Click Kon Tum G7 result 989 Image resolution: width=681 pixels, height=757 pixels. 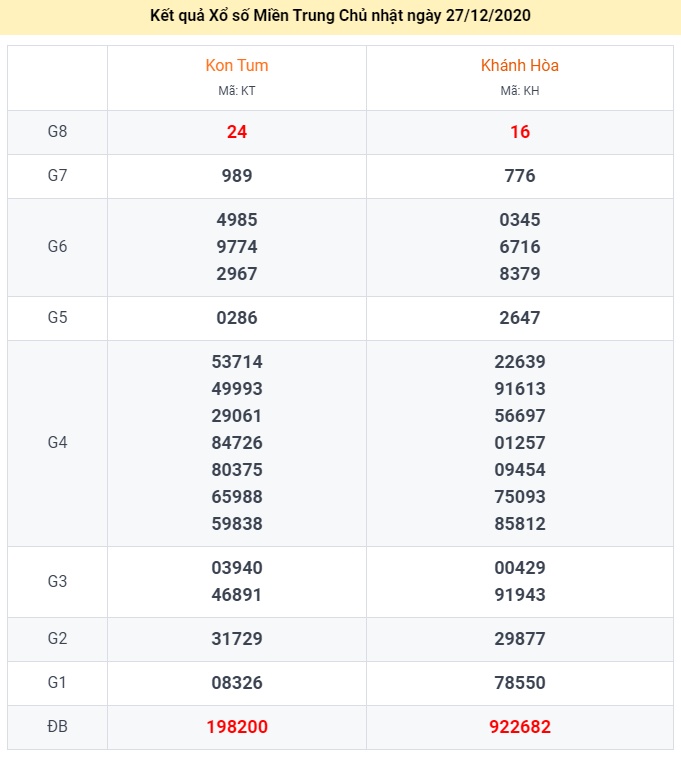[237, 176]
